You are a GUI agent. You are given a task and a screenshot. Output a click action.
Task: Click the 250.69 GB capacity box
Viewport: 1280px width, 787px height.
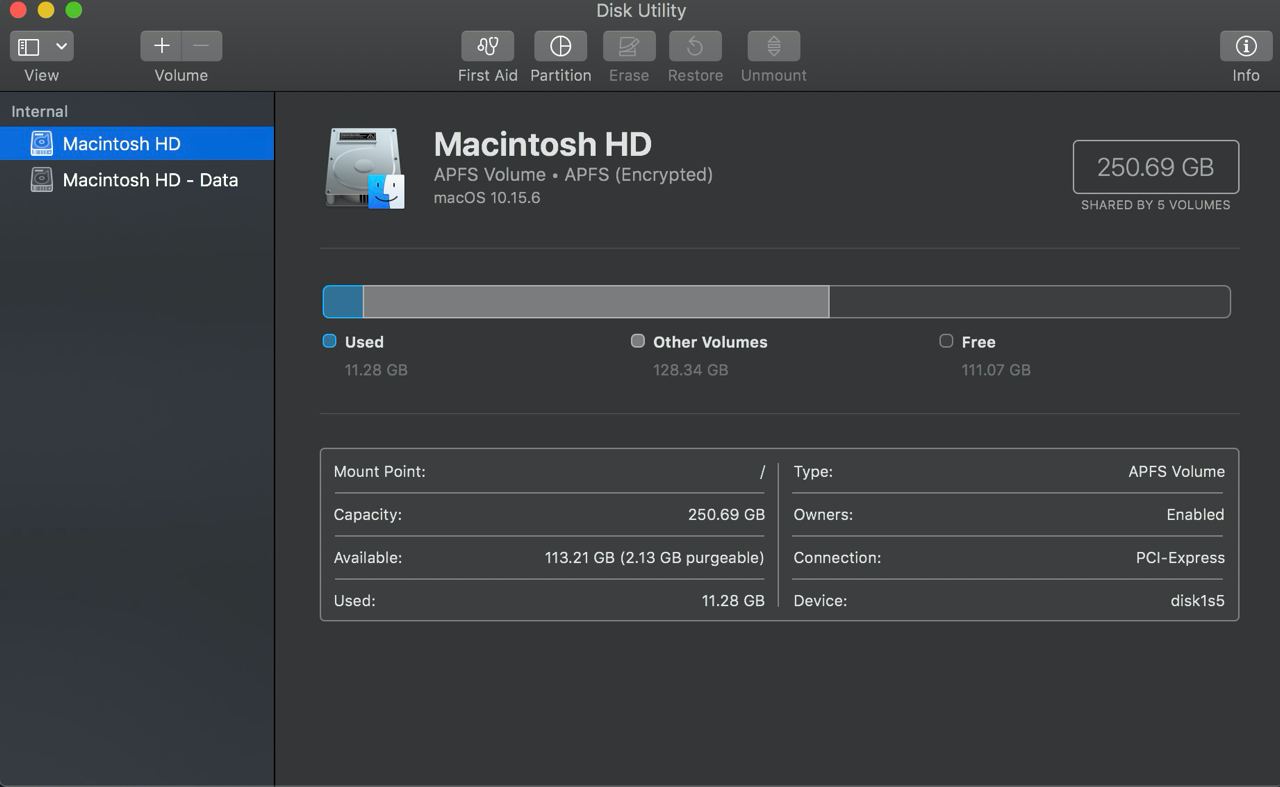coord(1156,167)
